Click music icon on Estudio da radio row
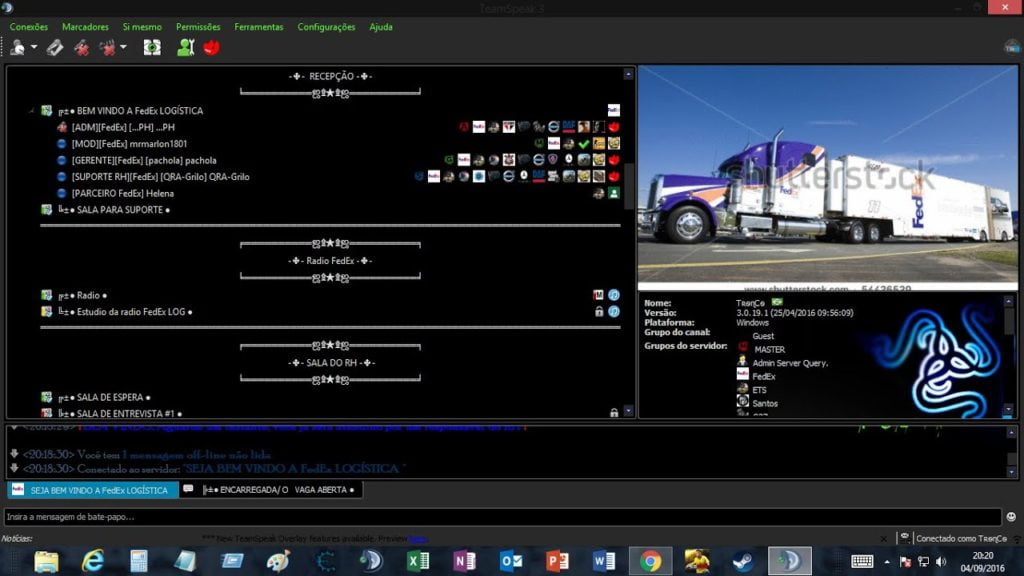Screen dimensions: 1024x576 pos(614,312)
